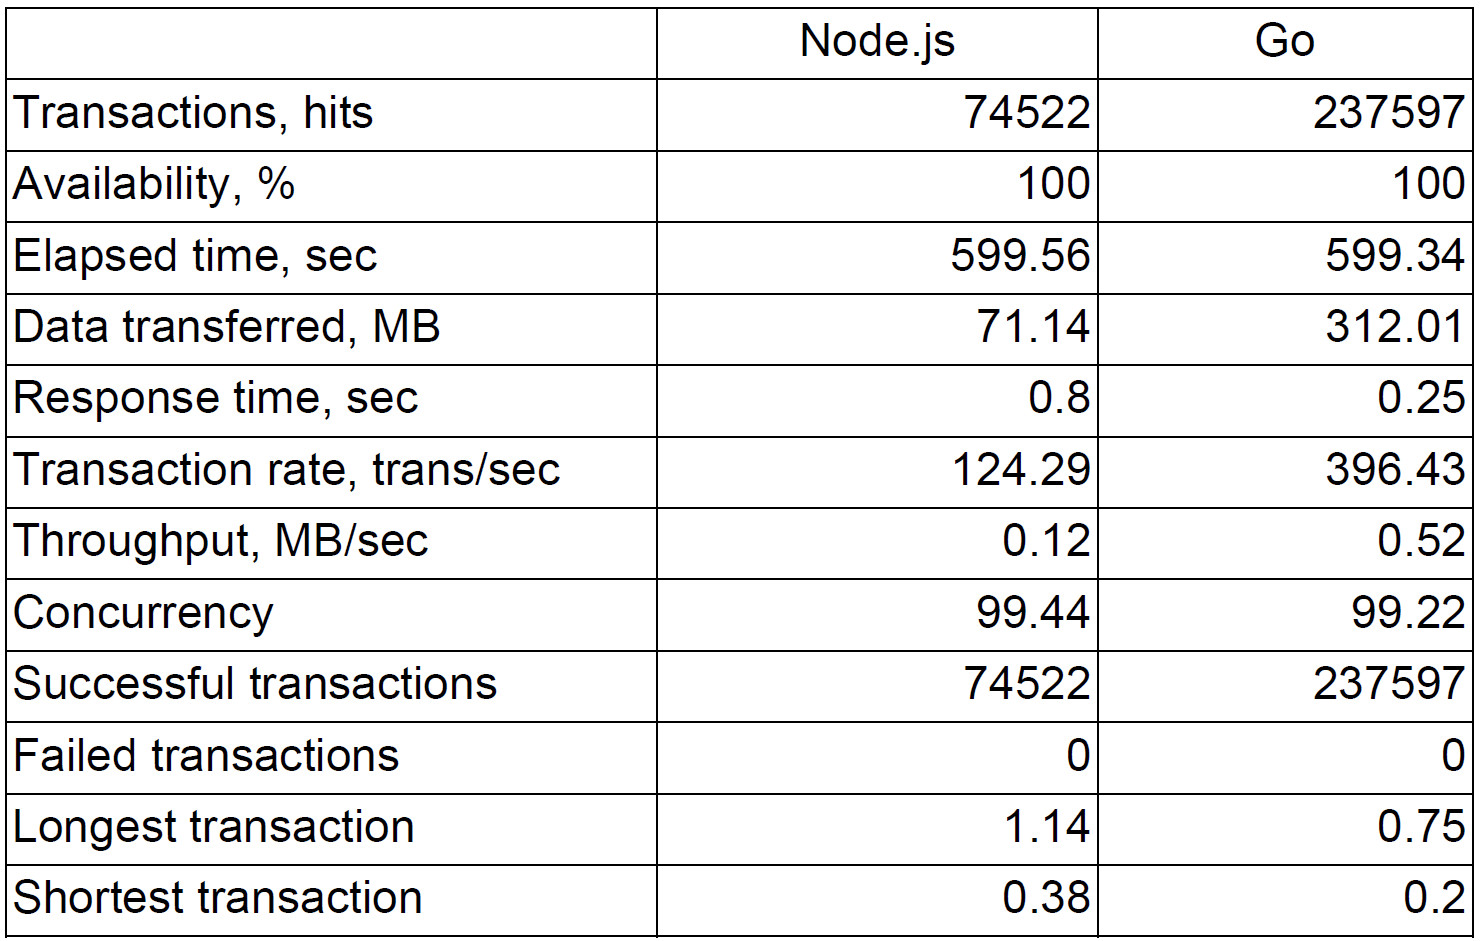The height and width of the screenshot is (941, 1481).
Task: Click the Node.js column header
Action: [877, 42]
